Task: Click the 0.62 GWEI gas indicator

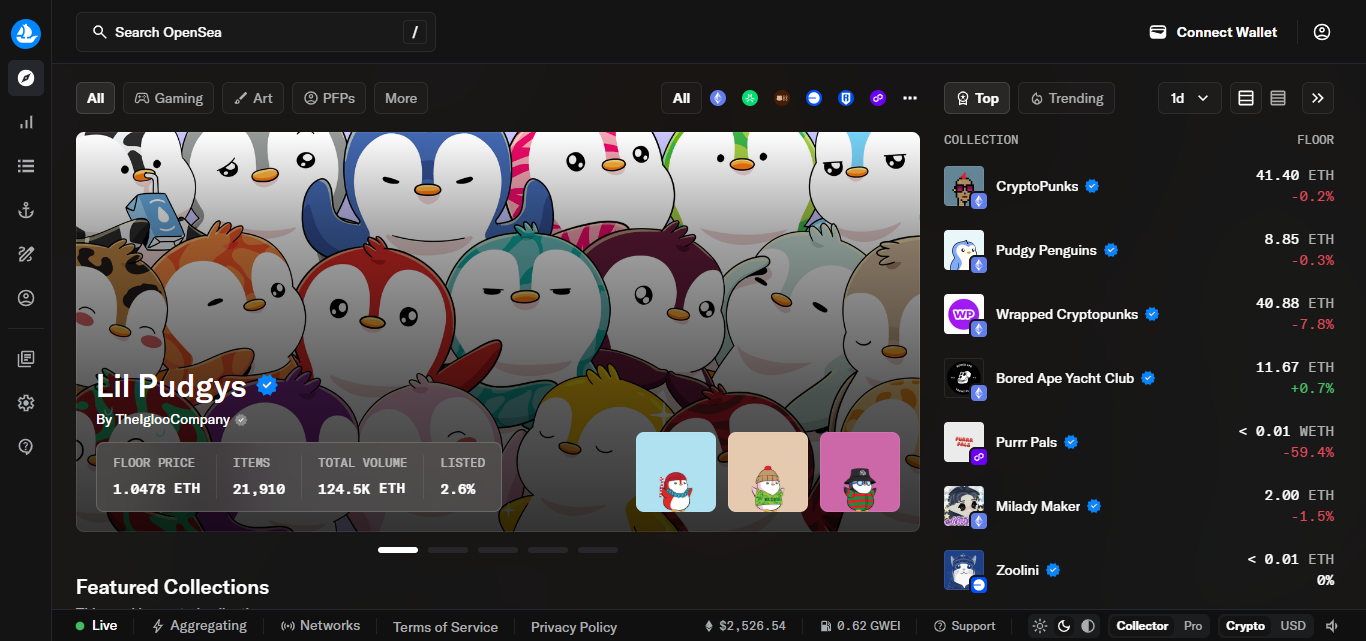Action: 860,626
